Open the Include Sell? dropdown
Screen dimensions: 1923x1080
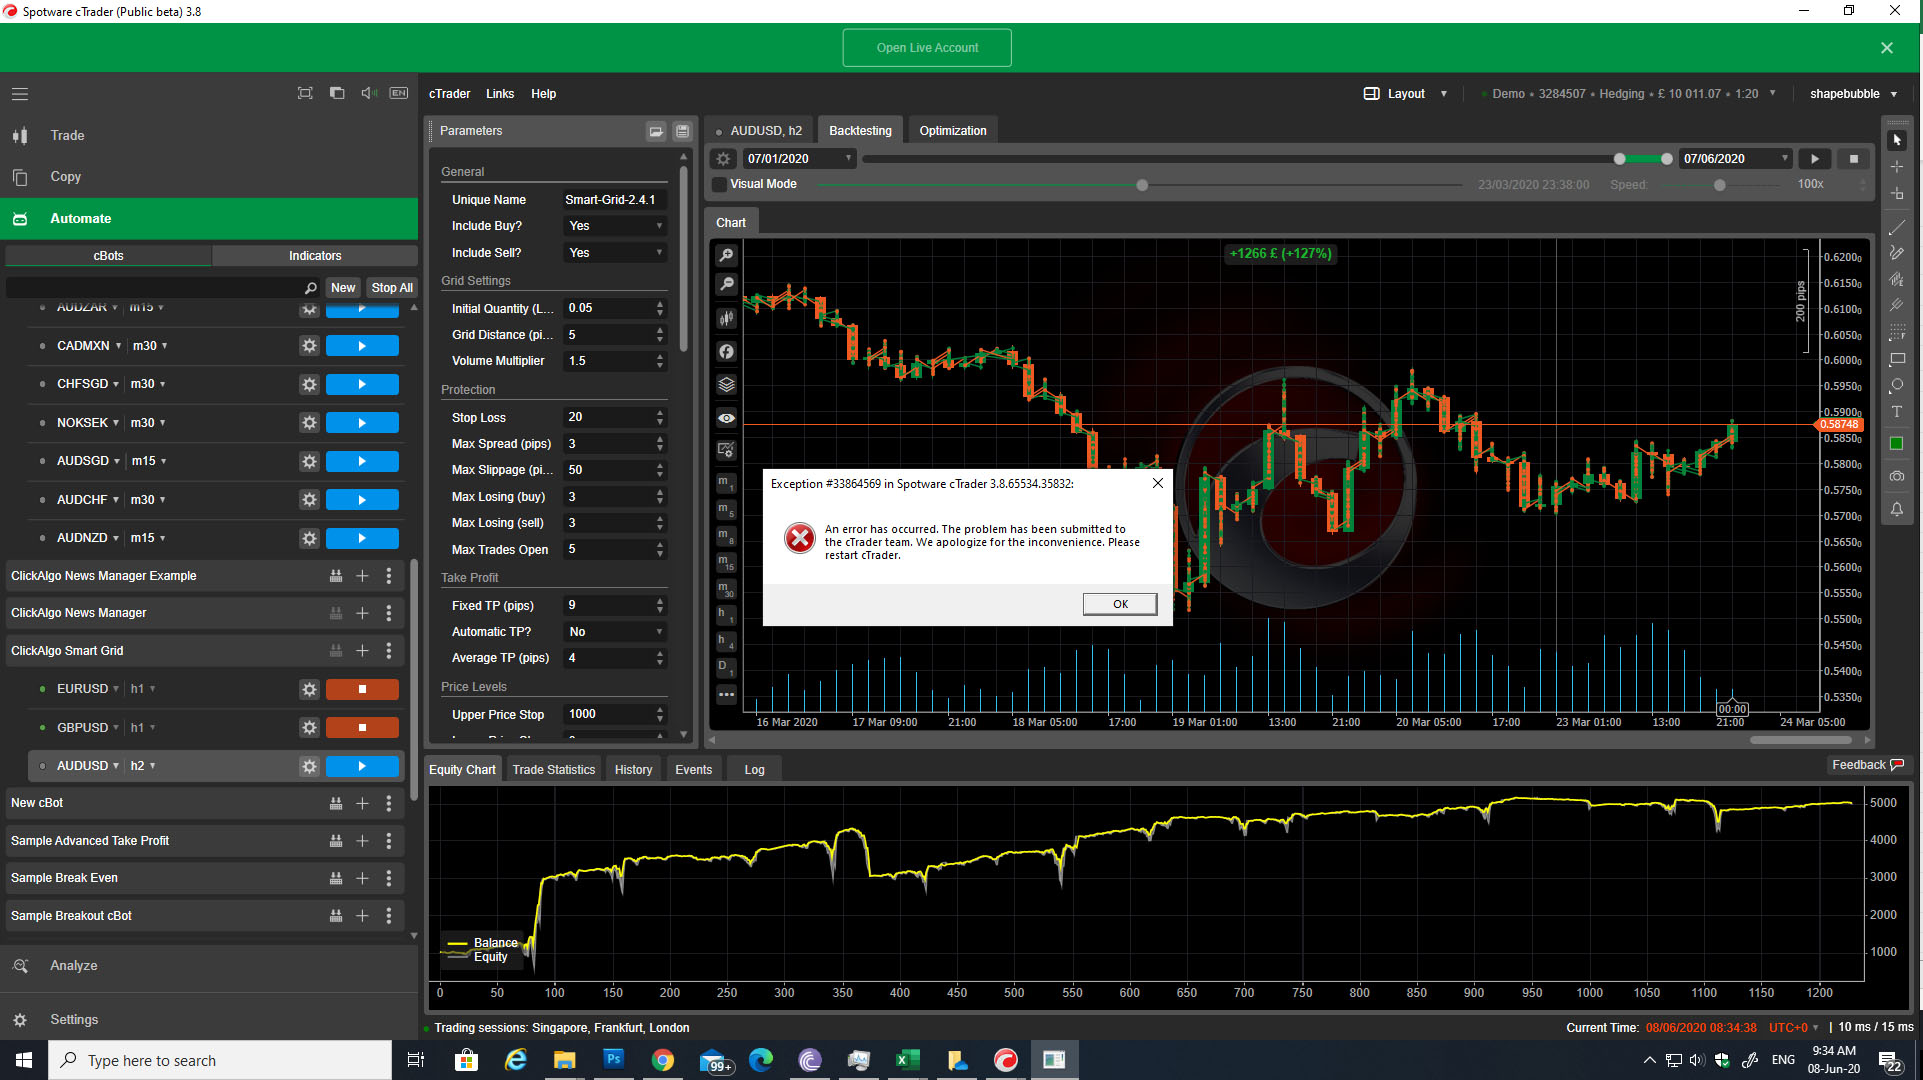(615, 253)
